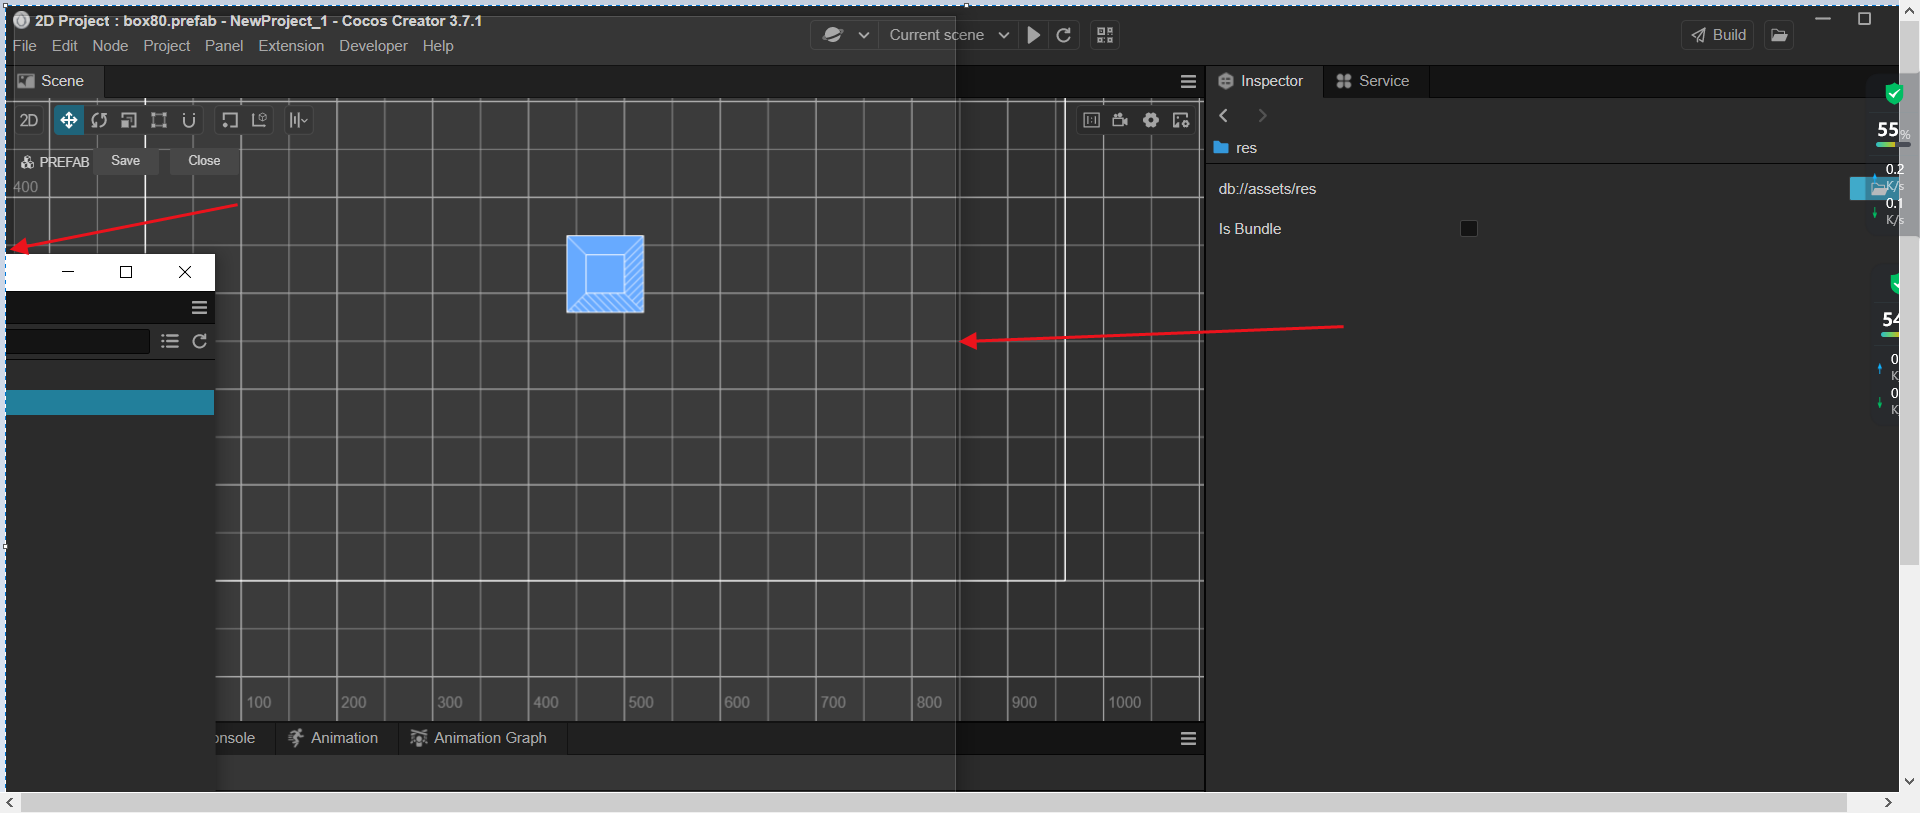Select the Scale gizmo tool
This screenshot has width=1920, height=813.
129,120
